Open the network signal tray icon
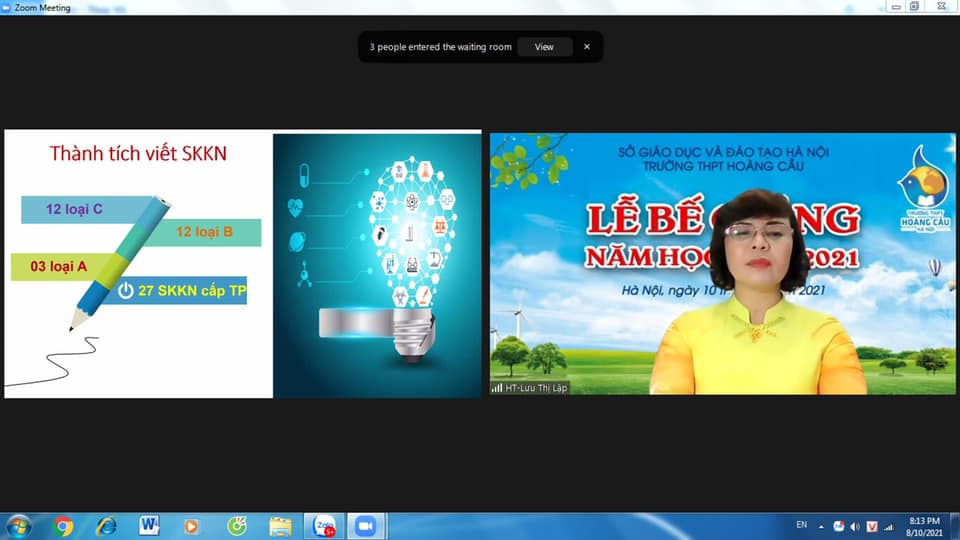Viewport: 960px width, 540px height. click(889, 526)
